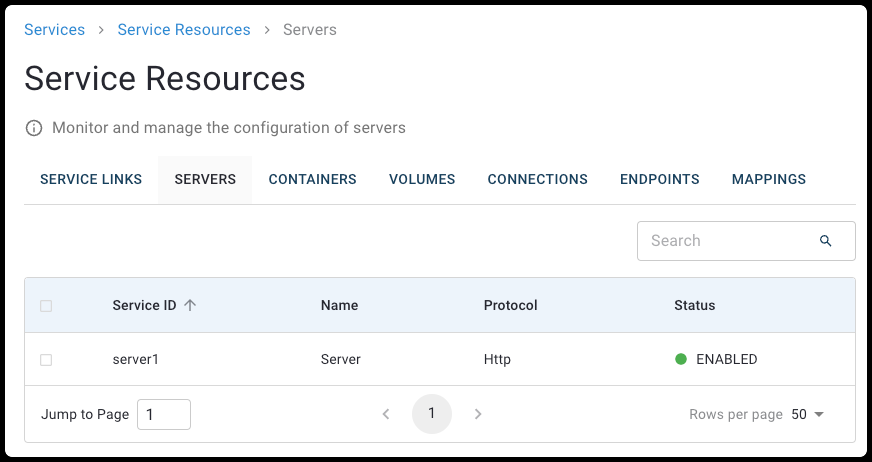The width and height of the screenshot is (872, 462).
Task: Click page 1 pagination button
Action: pos(432,414)
